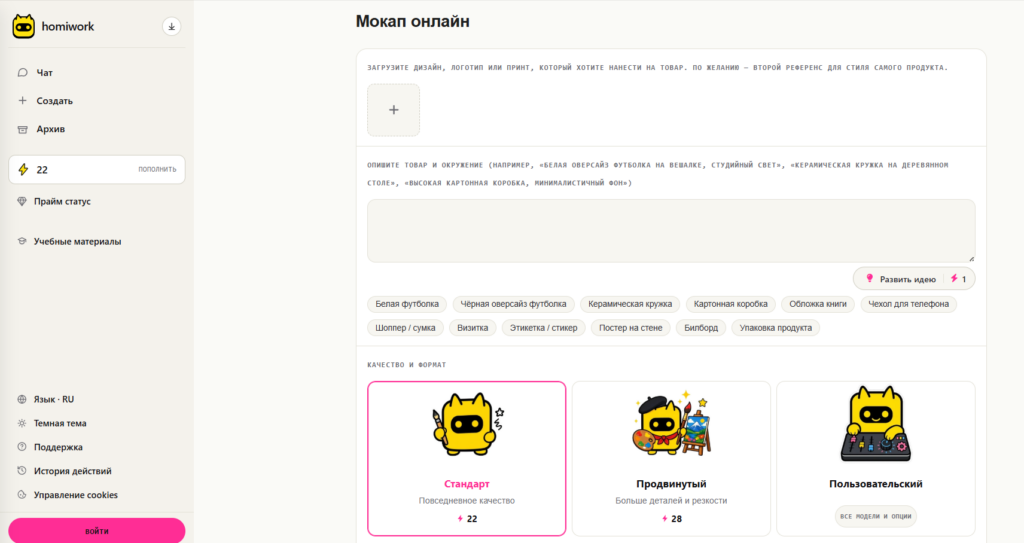Click the archive box icon
The width and height of the screenshot is (1024, 543).
pyautogui.click(x=23, y=129)
